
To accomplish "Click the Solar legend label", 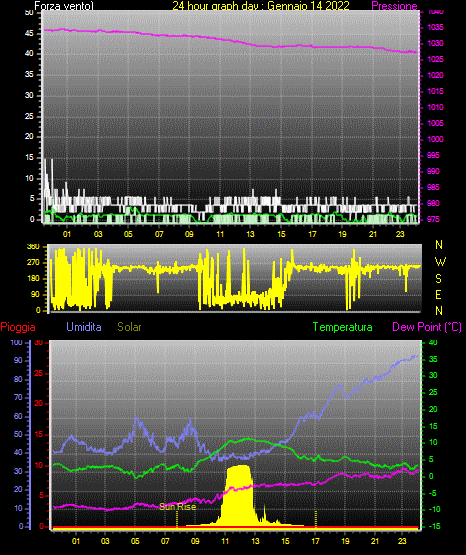I will 129,327.
